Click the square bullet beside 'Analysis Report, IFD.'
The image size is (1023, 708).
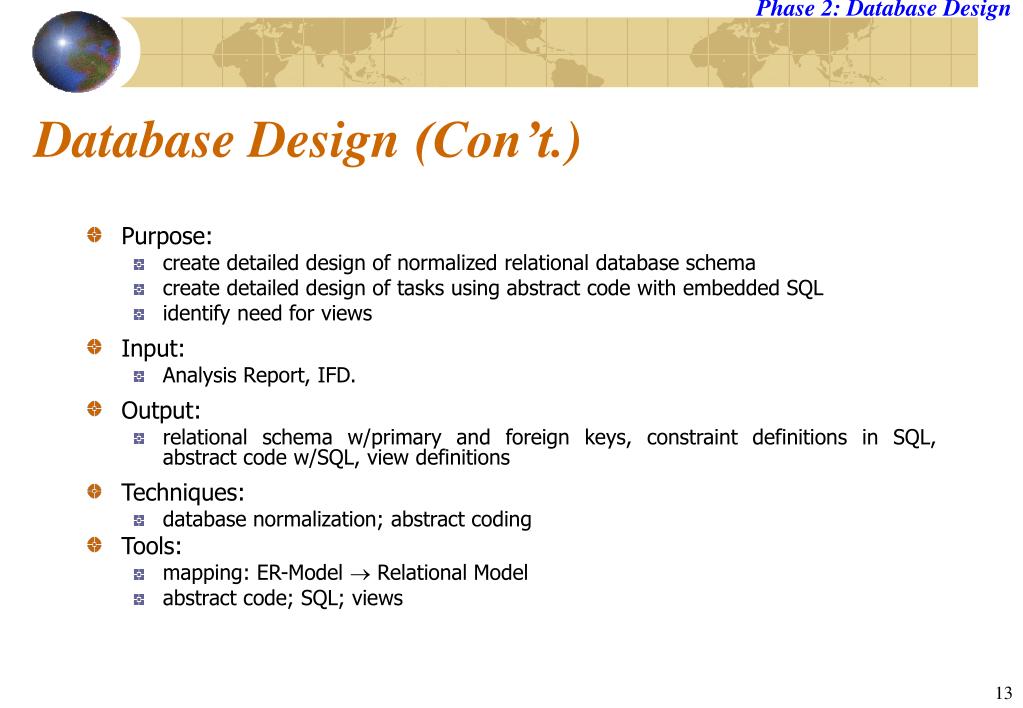[x=139, y=377]
